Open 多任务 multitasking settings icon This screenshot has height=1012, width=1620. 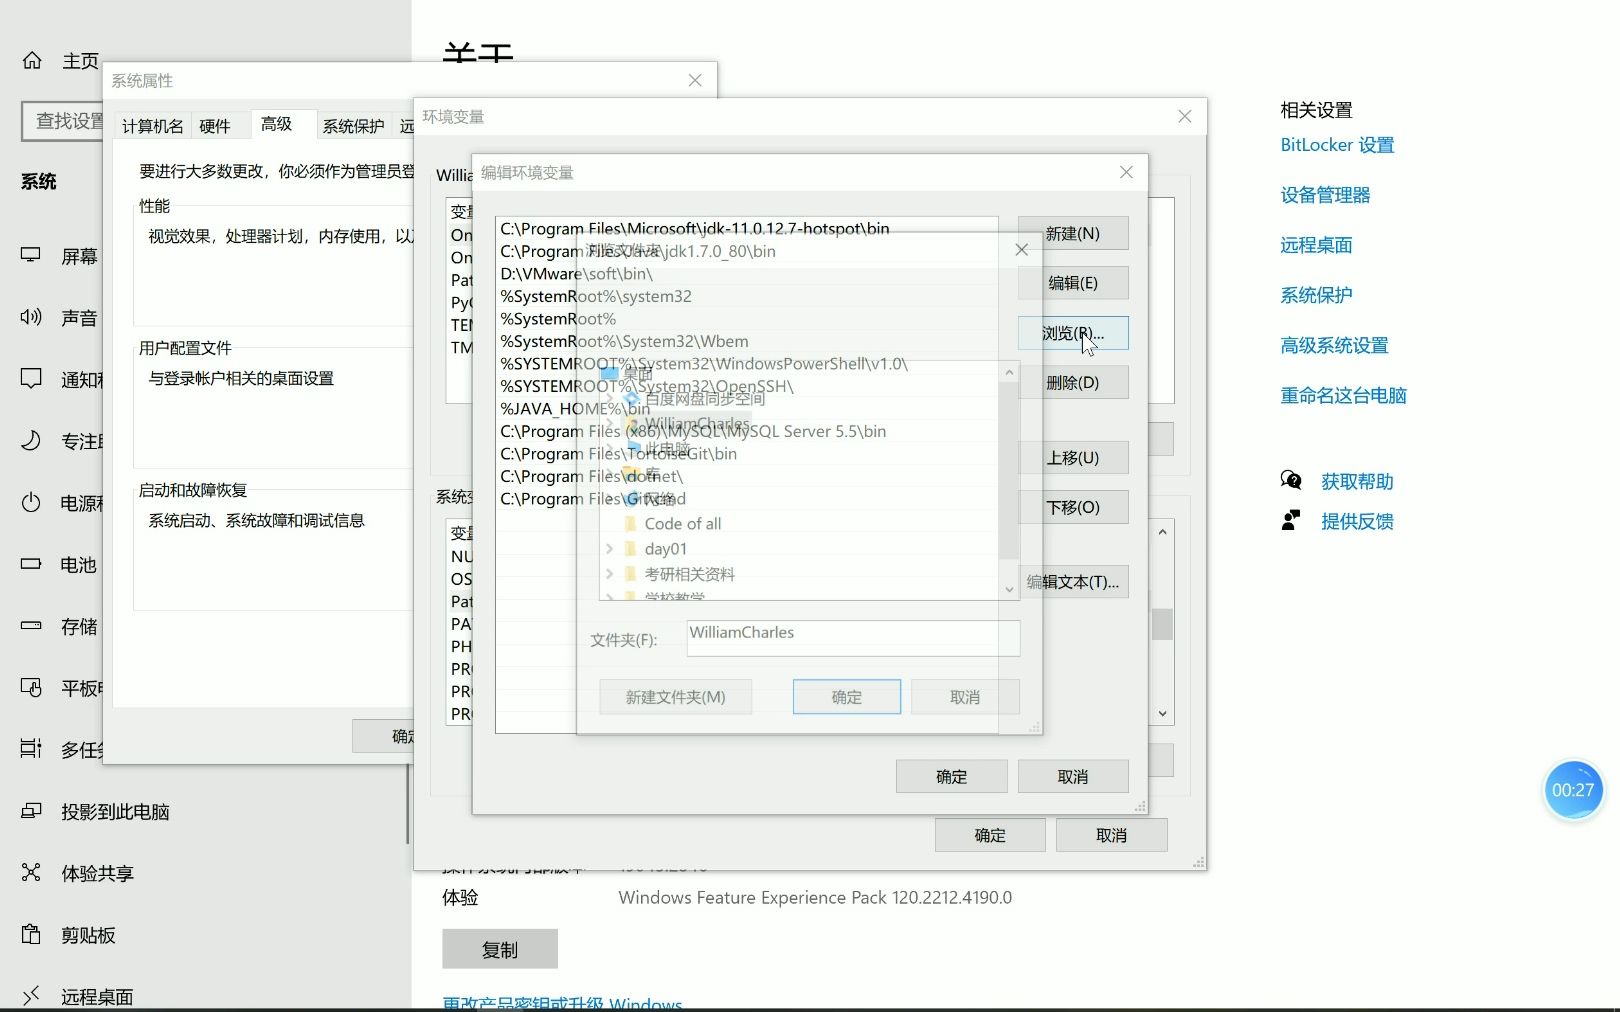30,749
